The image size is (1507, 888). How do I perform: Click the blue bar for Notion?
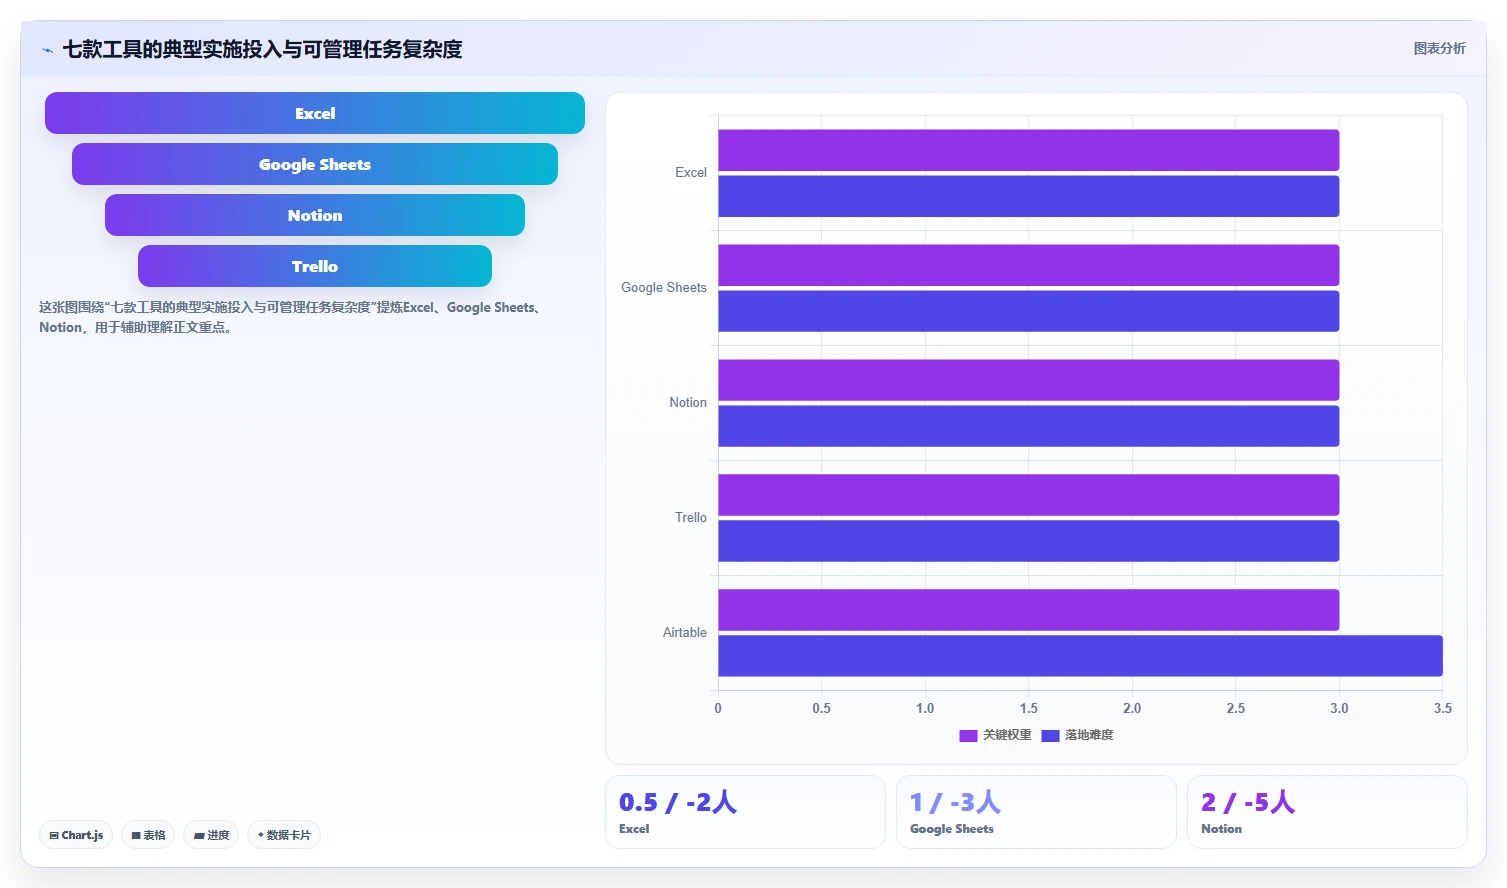point(1028,426)
